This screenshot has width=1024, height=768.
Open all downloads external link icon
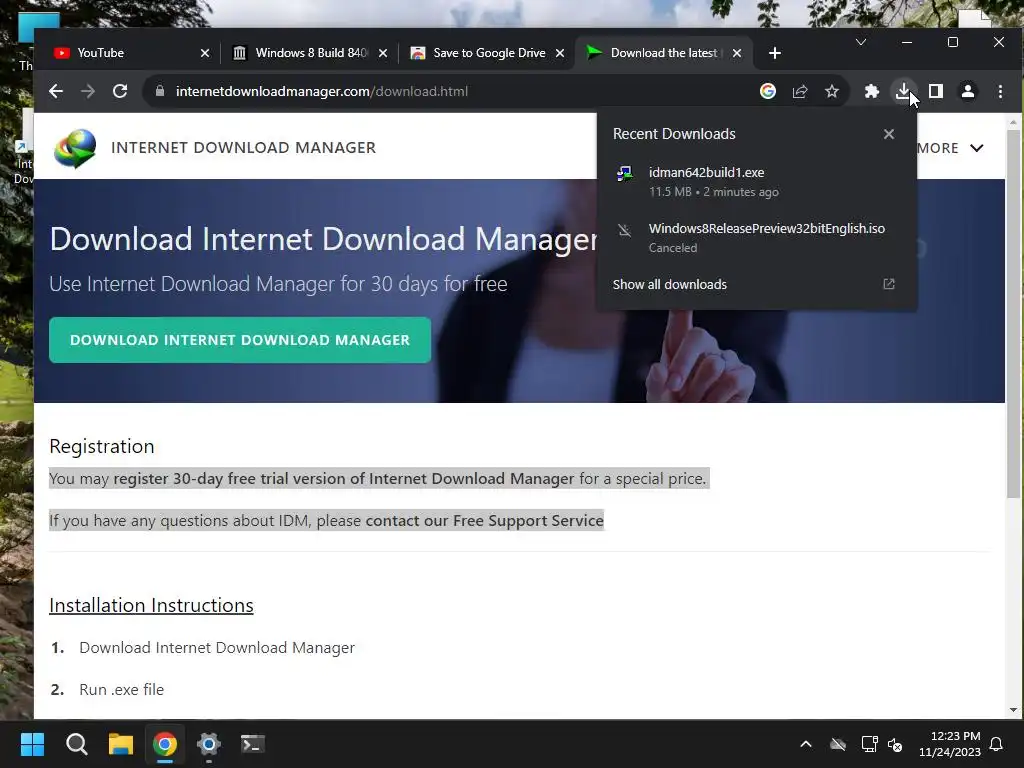(x=889, y=284)
